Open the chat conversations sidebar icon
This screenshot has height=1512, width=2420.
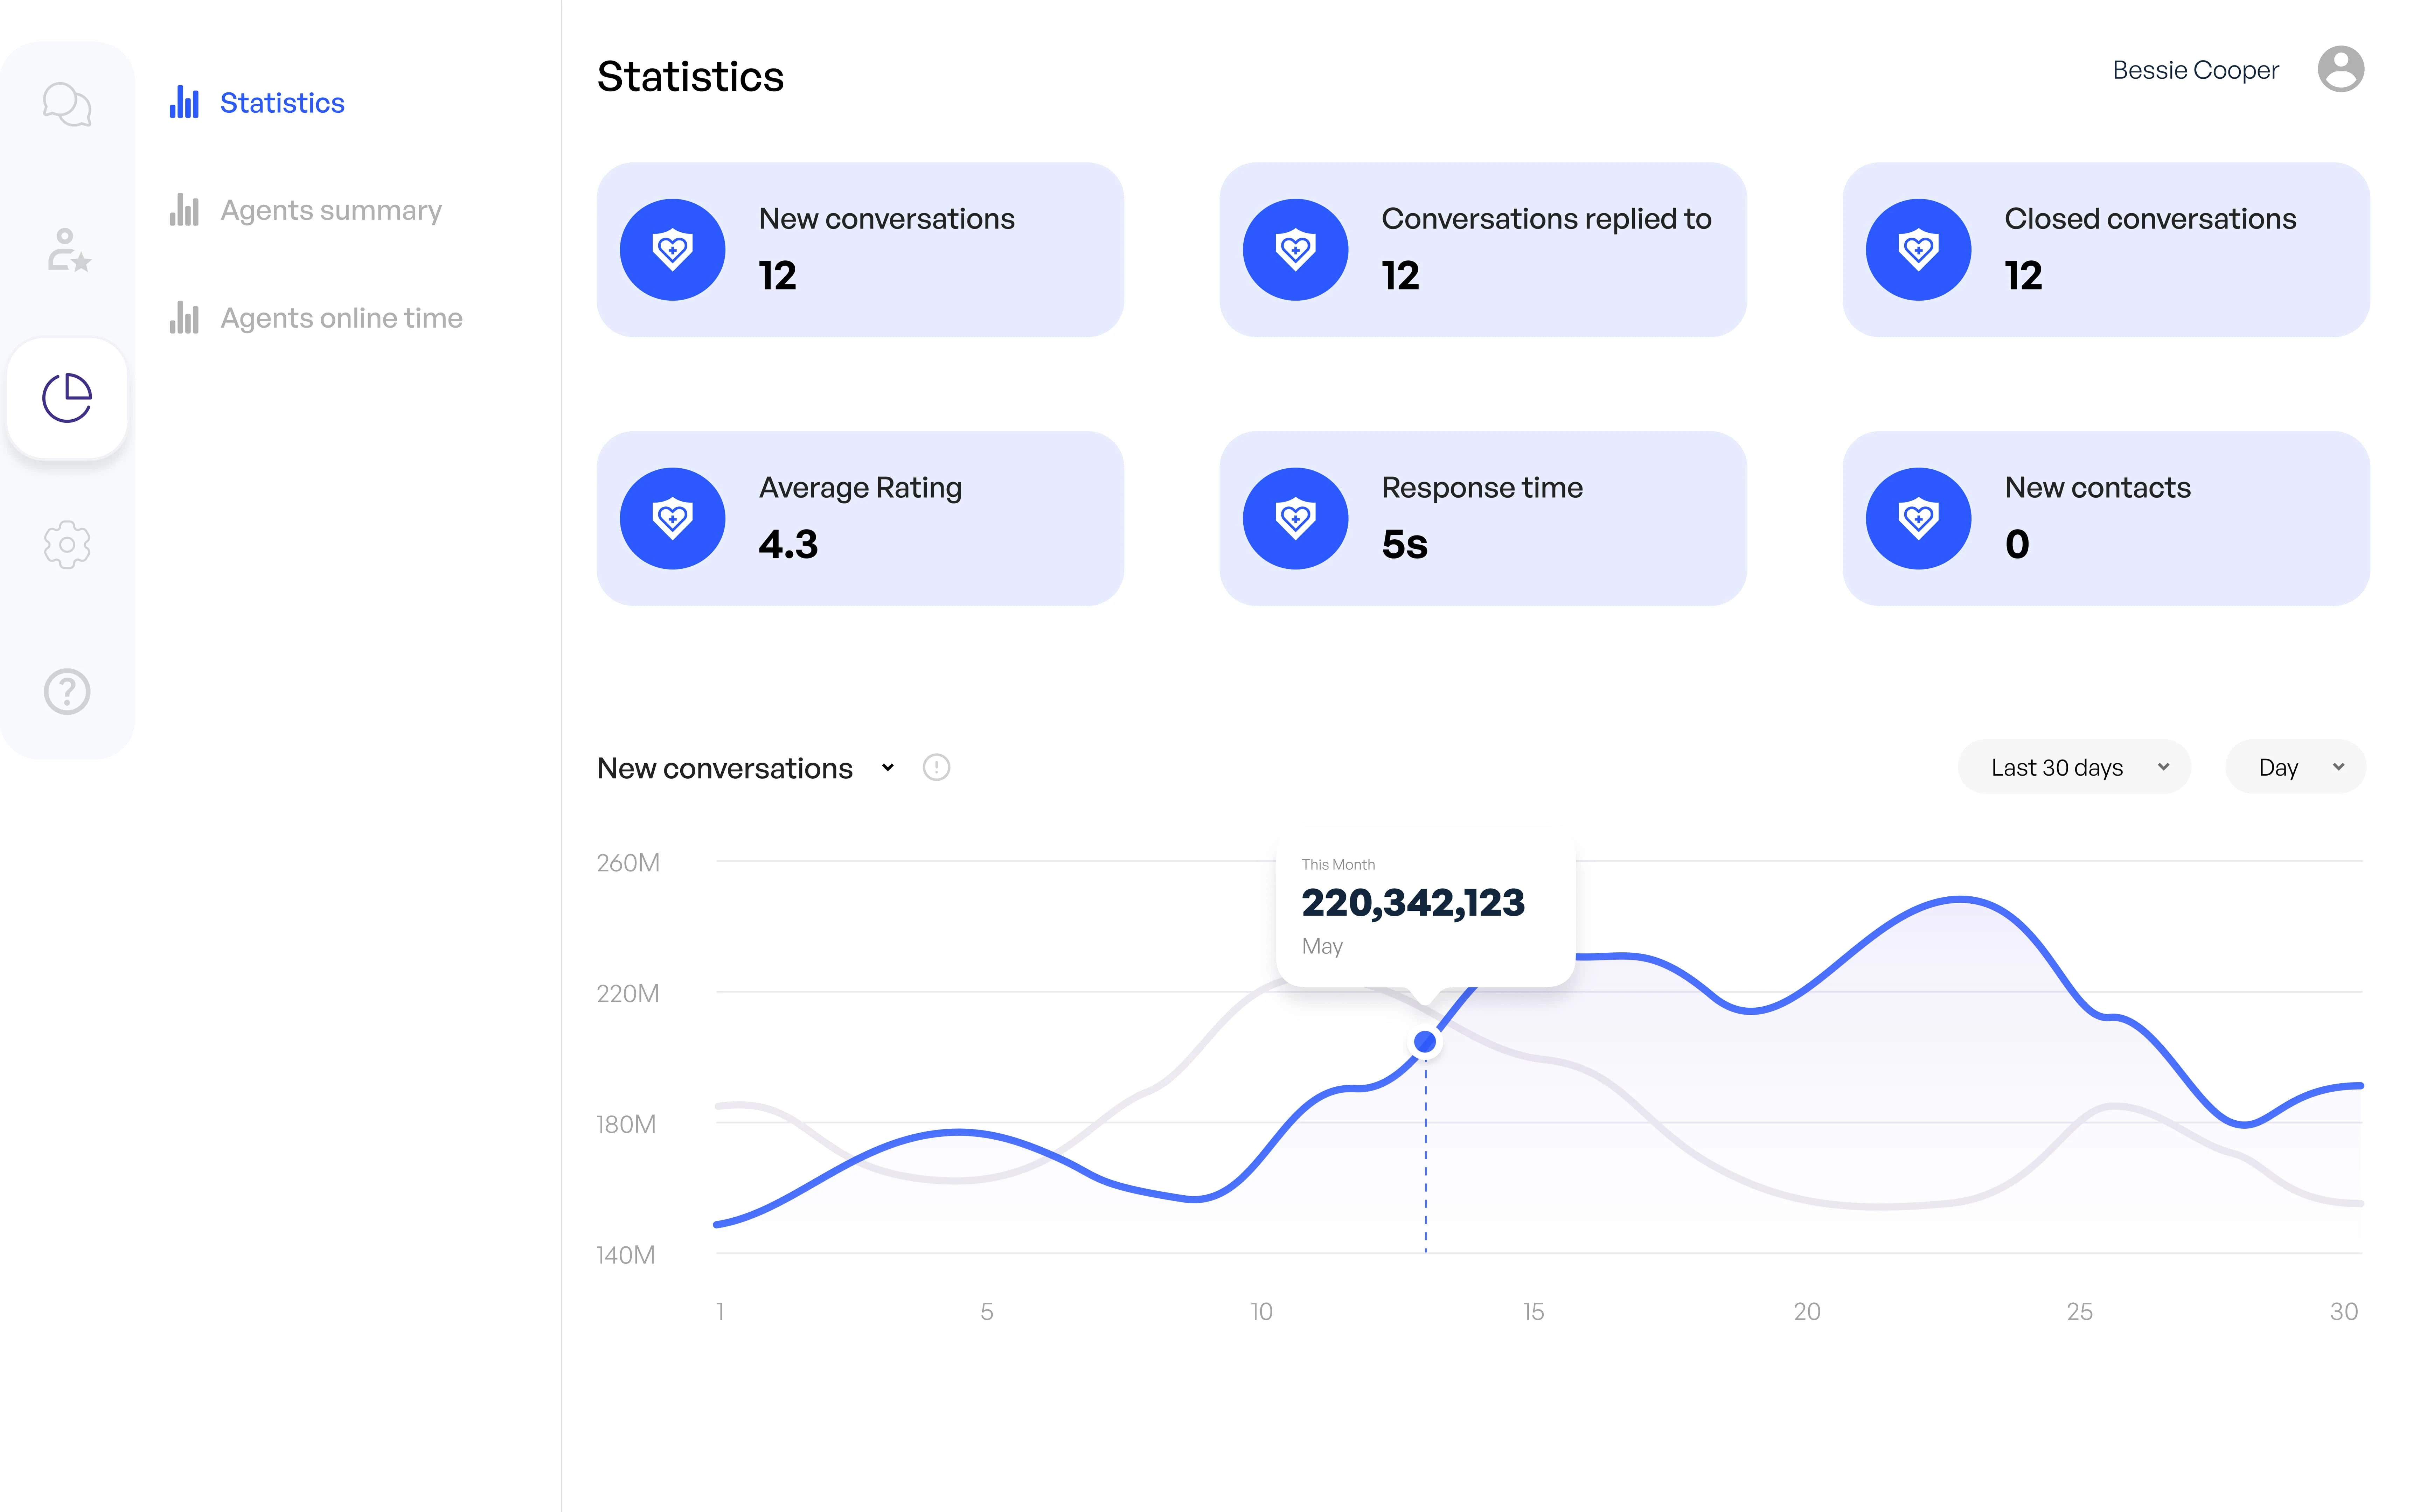pos(67,104)
